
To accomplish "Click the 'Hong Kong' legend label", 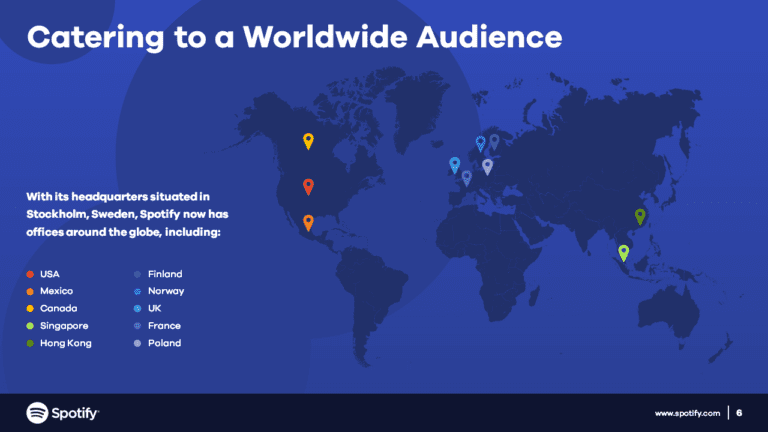I will coord(66,343).
